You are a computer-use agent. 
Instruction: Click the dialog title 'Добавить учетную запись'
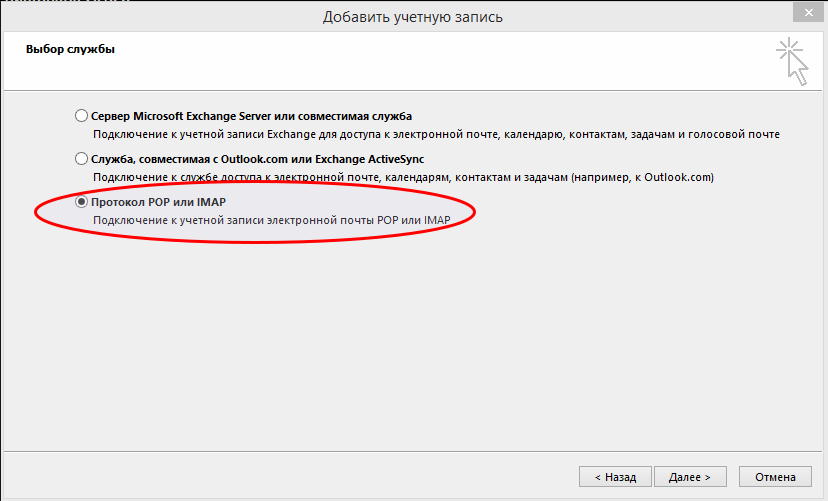(x=413, y=16)
